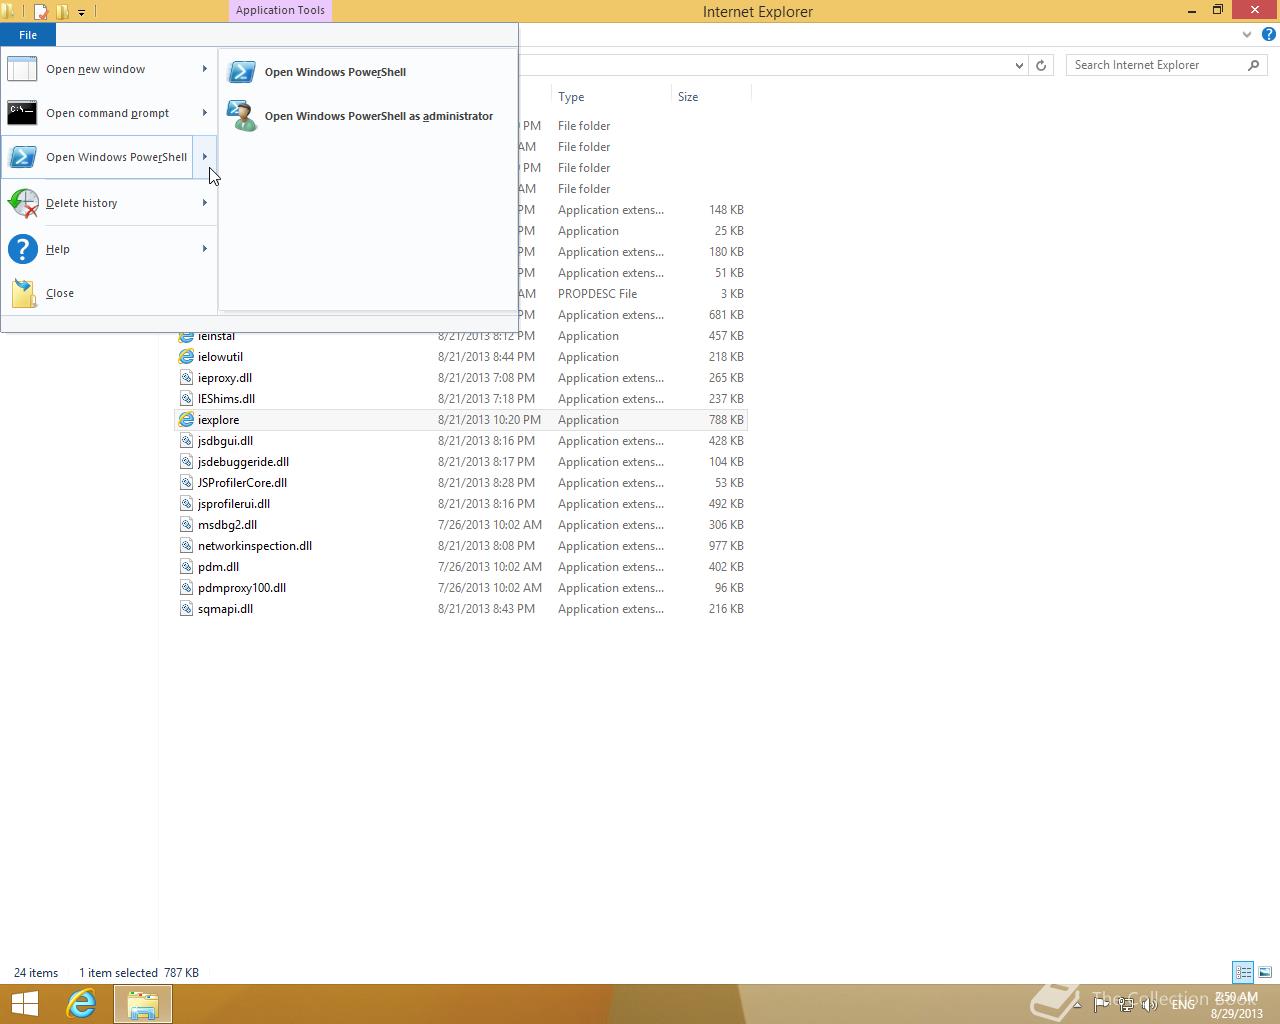This screenshot has height=1024, width=1280.
Task: Switch to details view icon in status bar
Action: pos(1243,972)
